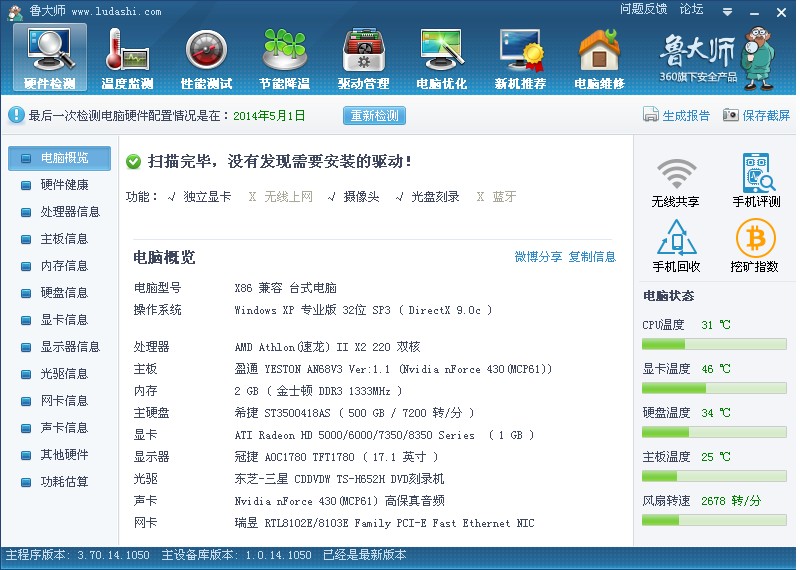
Task: Open the 温度监测 temperature monitoring icon
Action: [127, 57]
